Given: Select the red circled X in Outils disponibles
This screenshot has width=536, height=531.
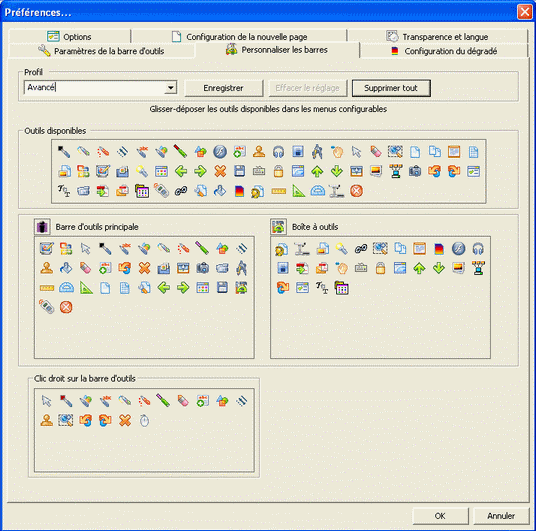Looking at the screenshot, I should tap(356, 191).
